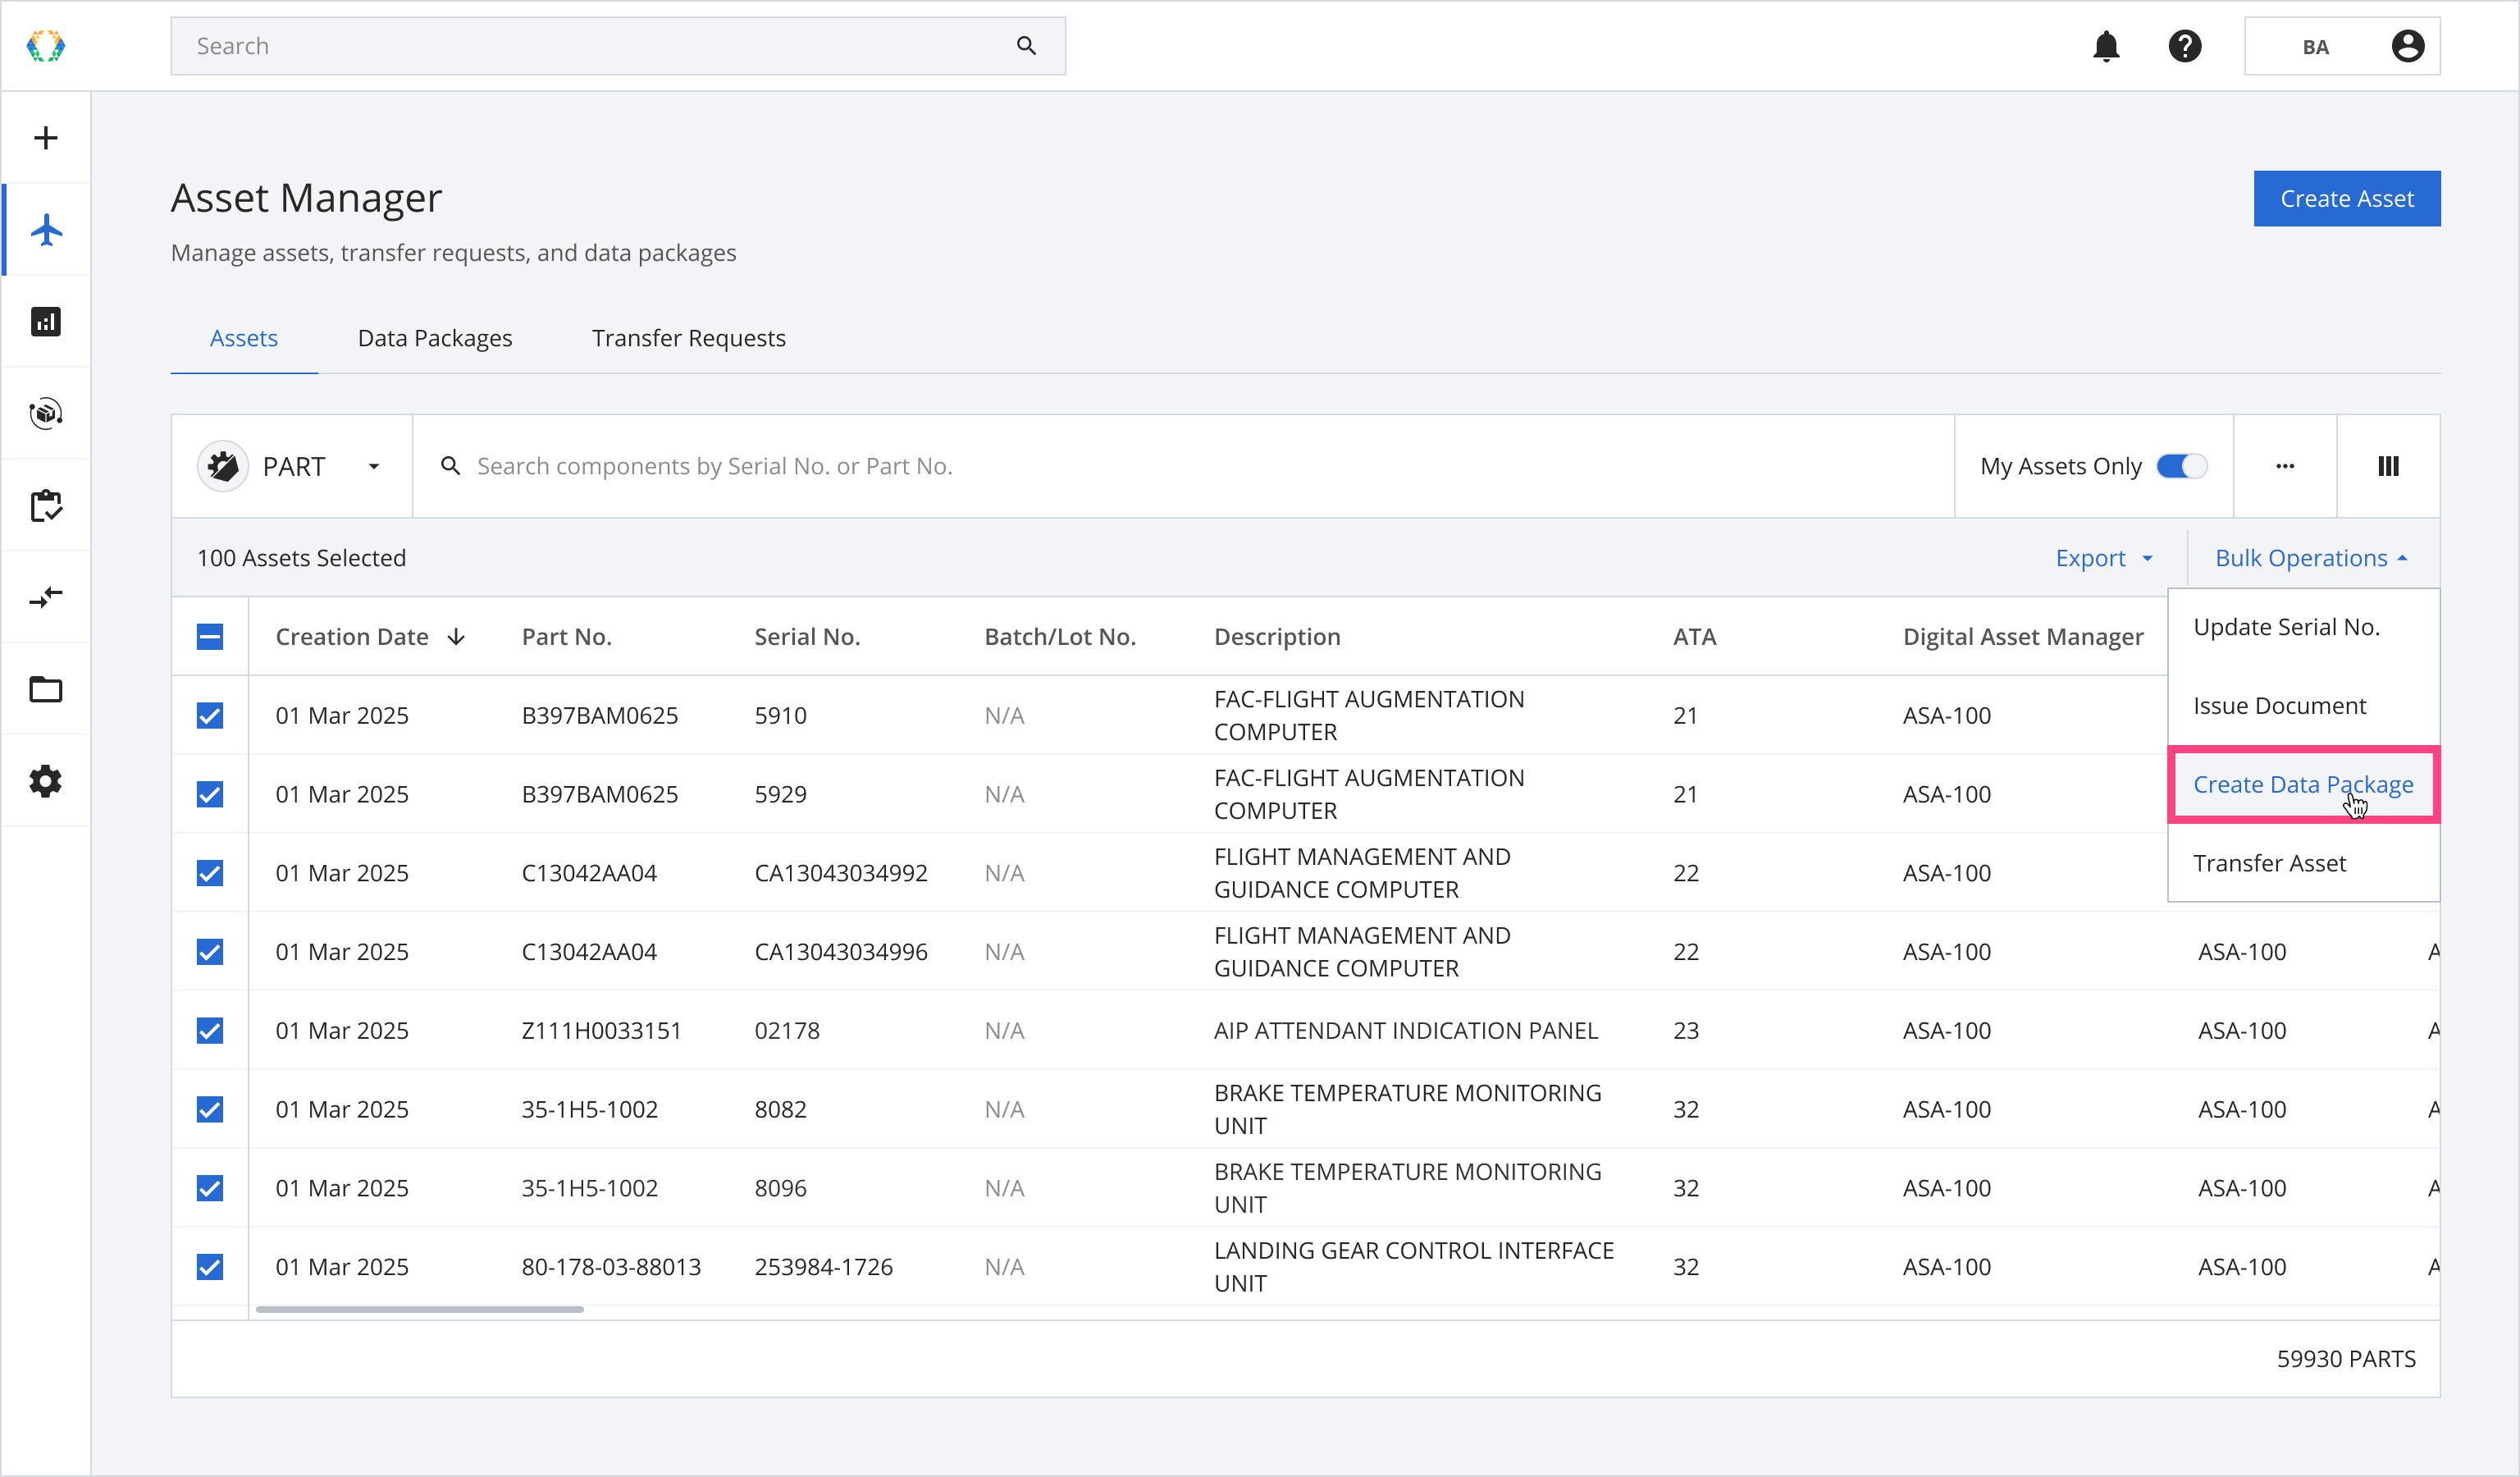The image size is (2520, 1477).
Task: Open the folder icon in sidebar
Action: point(46,690)
